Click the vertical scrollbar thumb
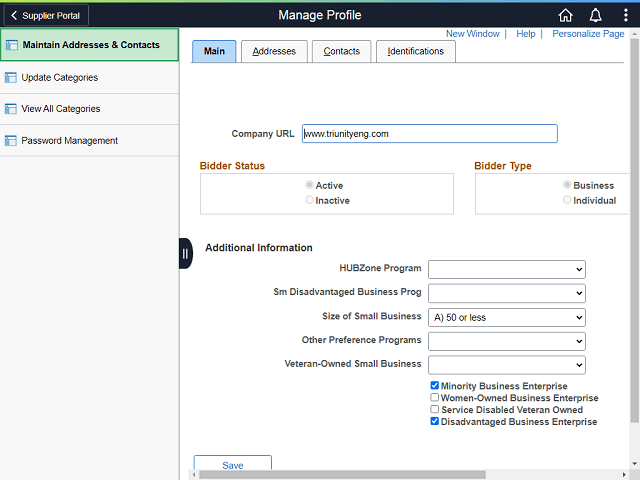Screen dimensions: 640x480 634,229
